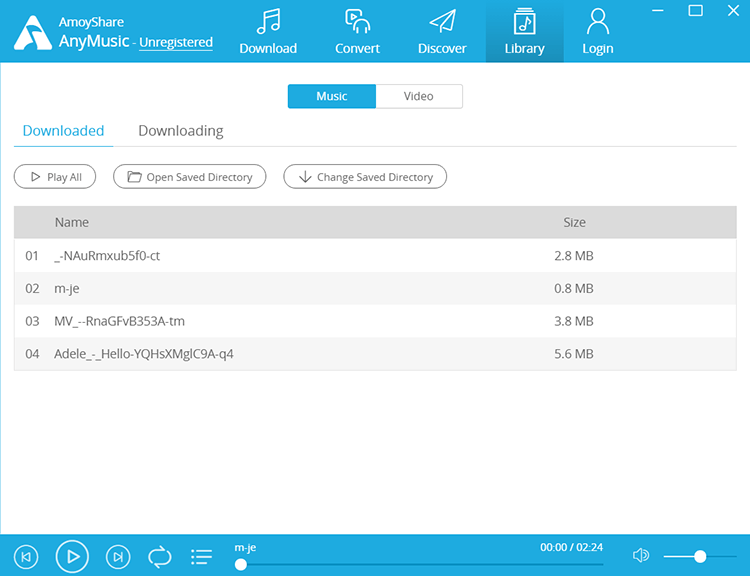The width and height of the screenshot is (750, 576).
Task: Click the Name column header
Action: (x=72, y=222)
